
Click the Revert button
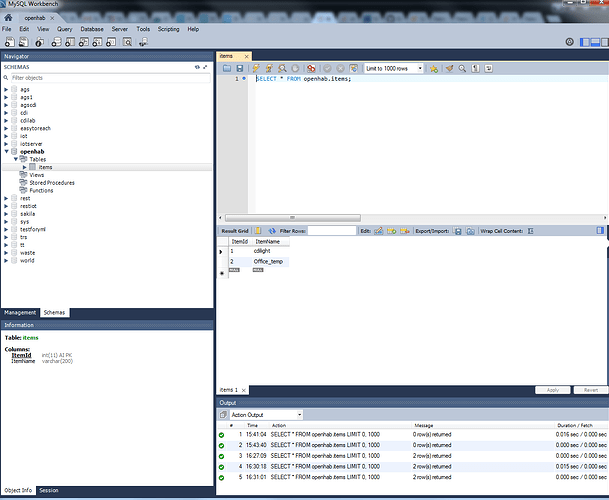tap(590, 390)
